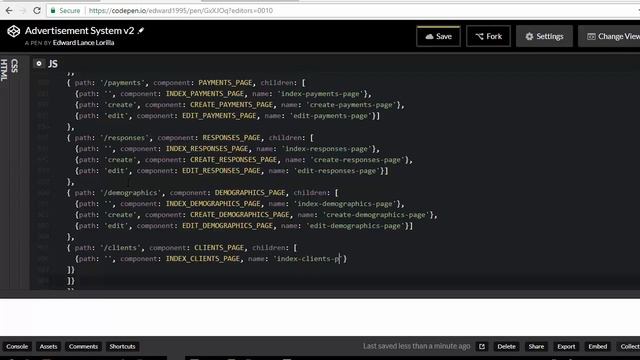The height and width of the screenshot is (360, 640).
Task: Click INDEX_DEMOGRAPHICS_PAGE in code
Action: [213, 204]
